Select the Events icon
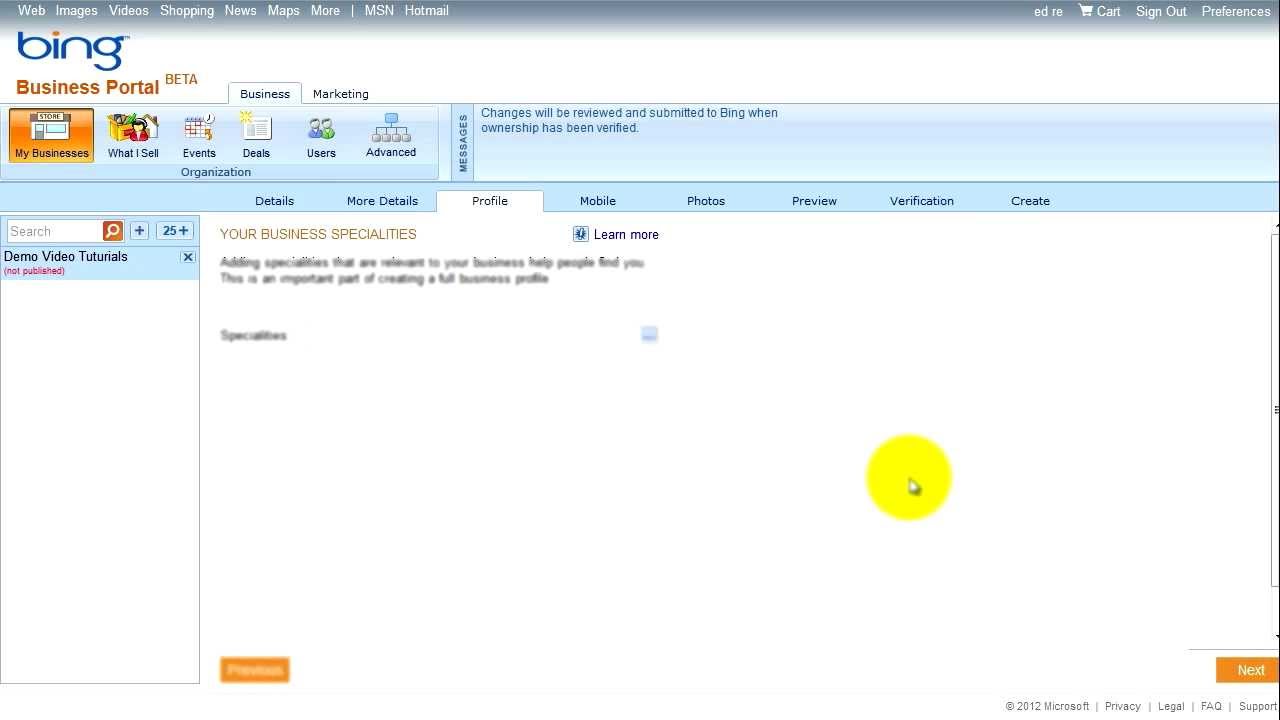 pos(199,135)
